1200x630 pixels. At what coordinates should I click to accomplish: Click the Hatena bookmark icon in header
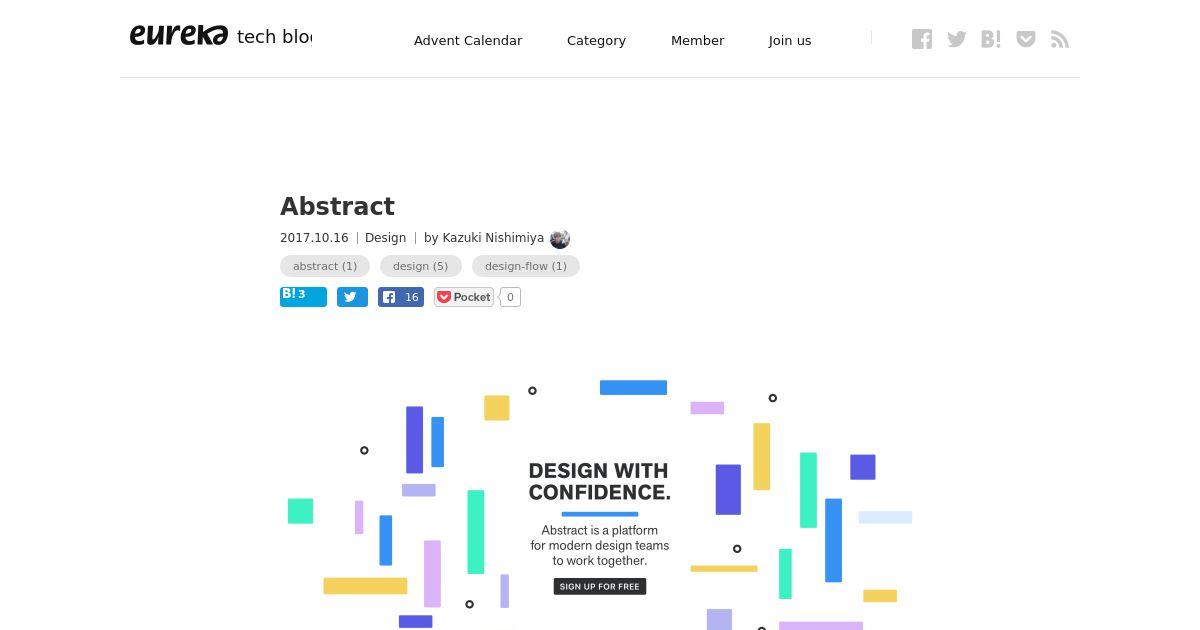[991, 39]
